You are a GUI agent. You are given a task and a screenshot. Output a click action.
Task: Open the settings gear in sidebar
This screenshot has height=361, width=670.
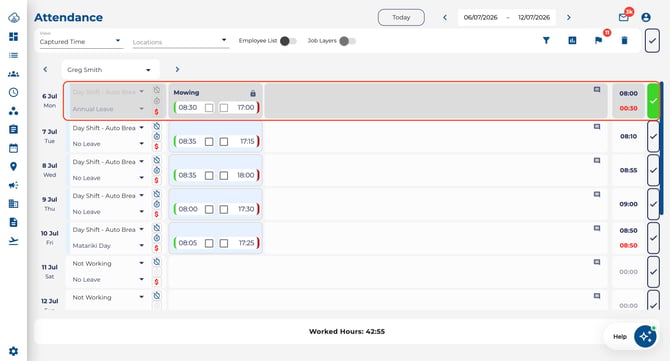(x=13, y=351)
